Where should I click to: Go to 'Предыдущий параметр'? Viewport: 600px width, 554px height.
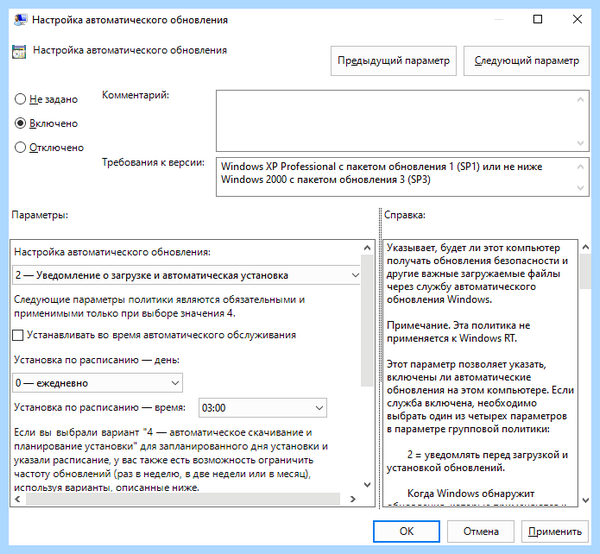point(393,61)
